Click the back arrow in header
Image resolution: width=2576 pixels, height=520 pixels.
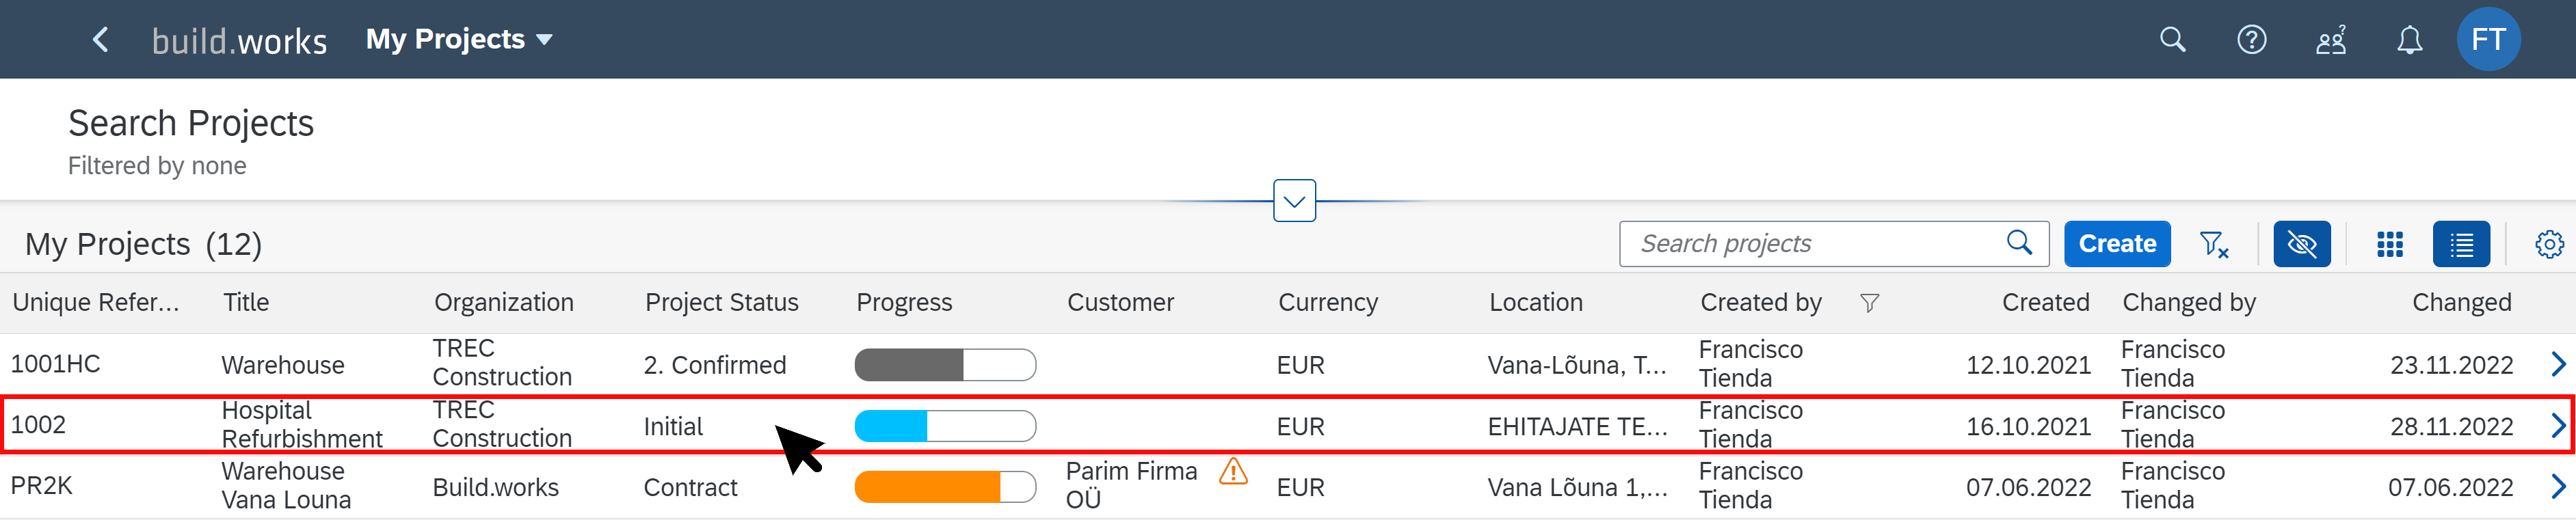(x=100, y=40)
